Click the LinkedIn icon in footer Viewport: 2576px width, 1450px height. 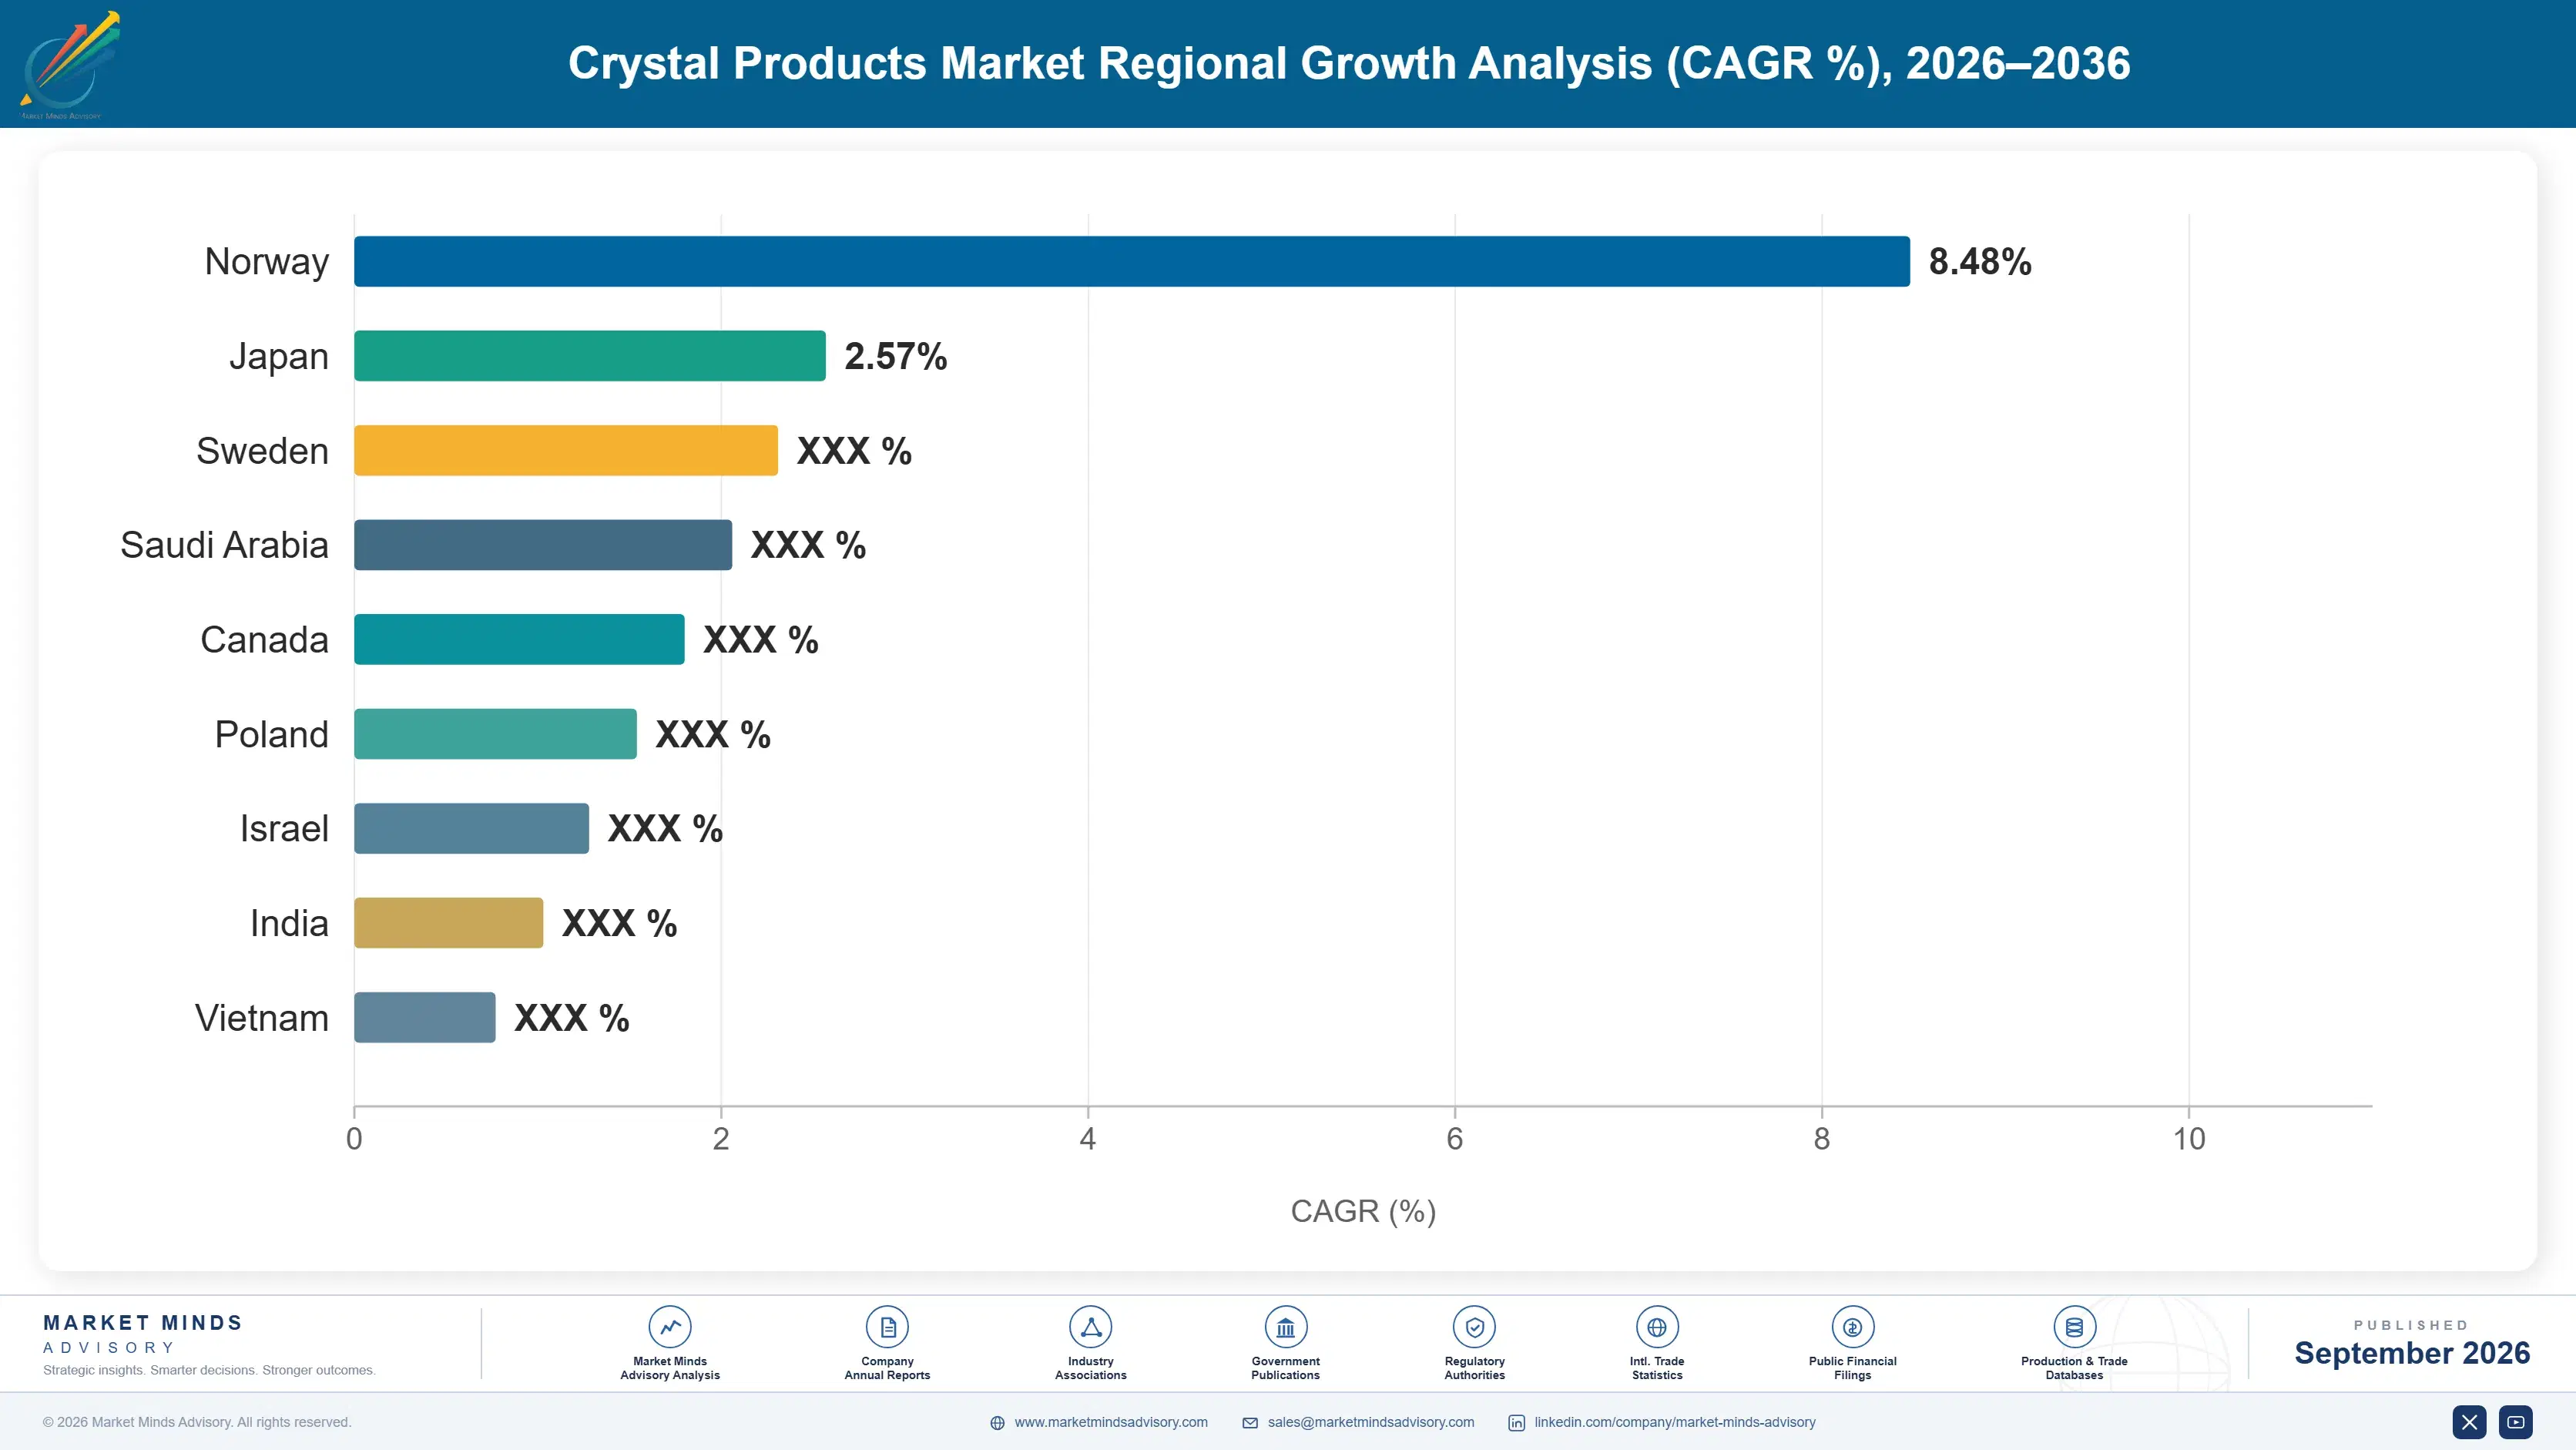pos(1516,1423)
